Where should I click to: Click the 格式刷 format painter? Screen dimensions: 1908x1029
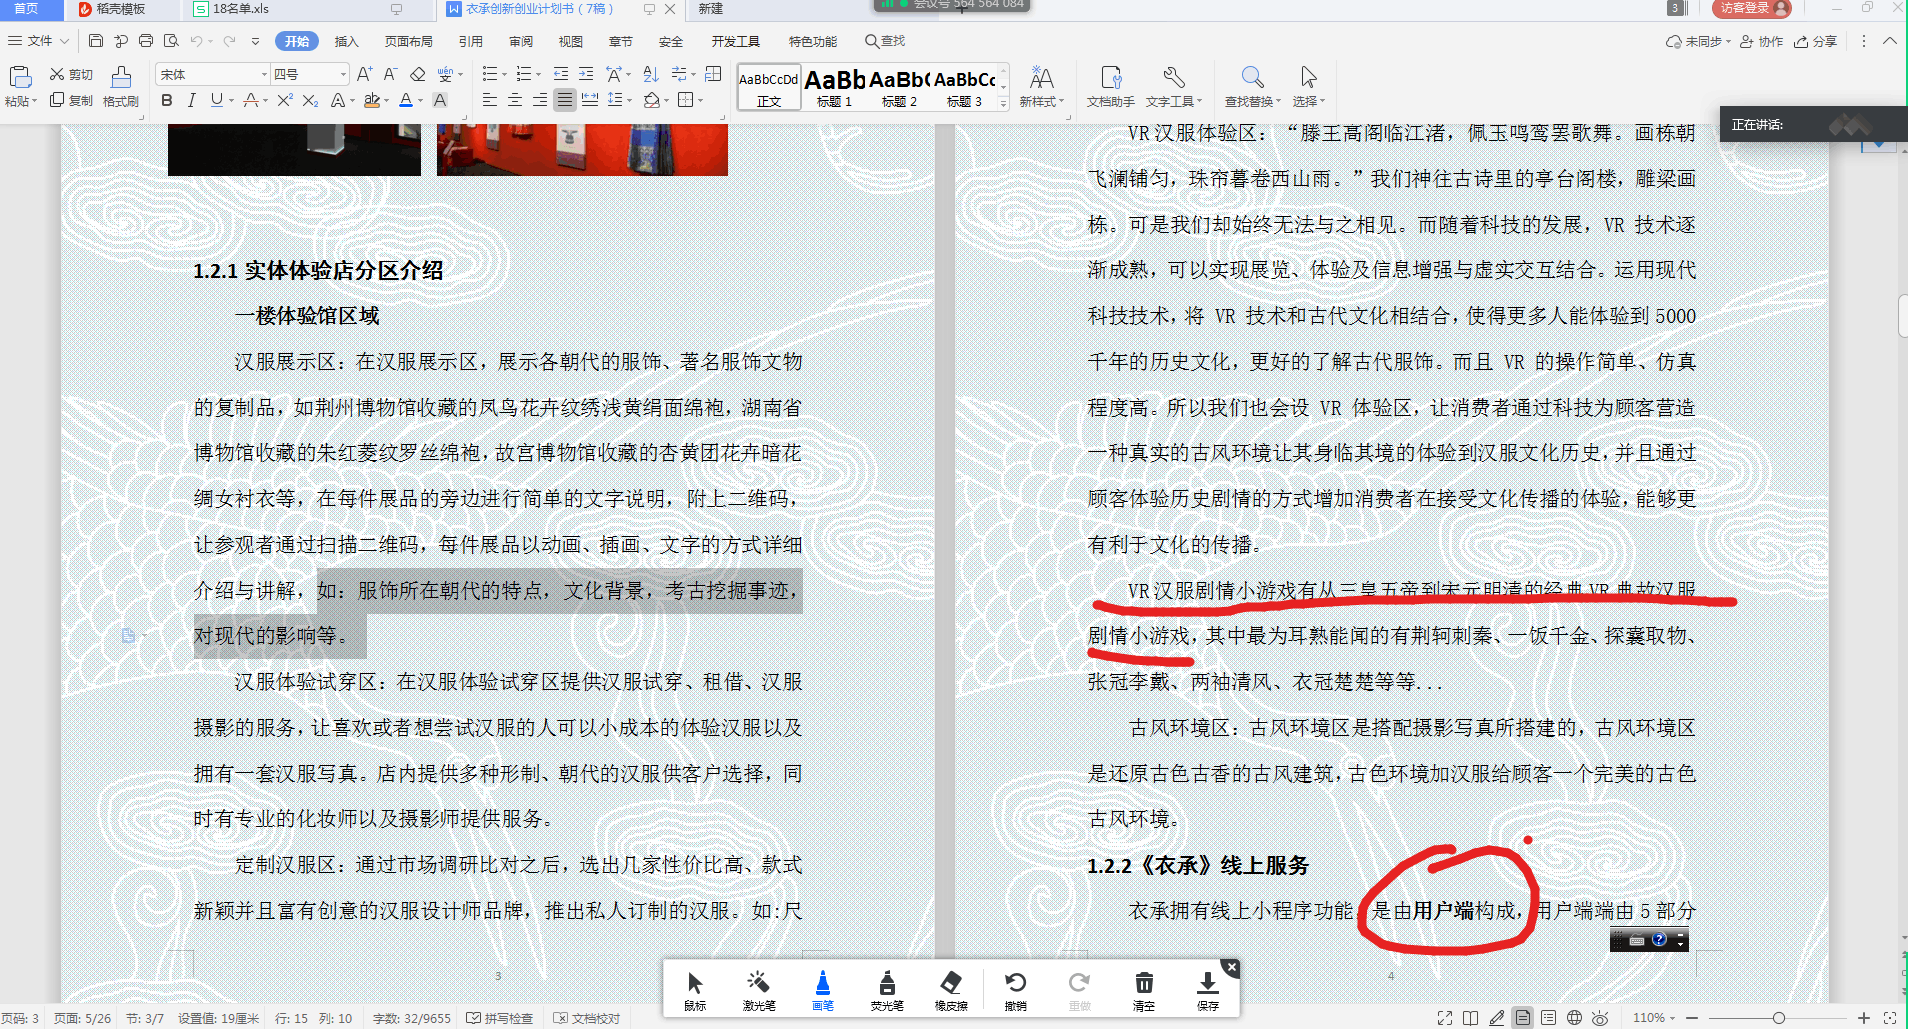pos(119,87)
